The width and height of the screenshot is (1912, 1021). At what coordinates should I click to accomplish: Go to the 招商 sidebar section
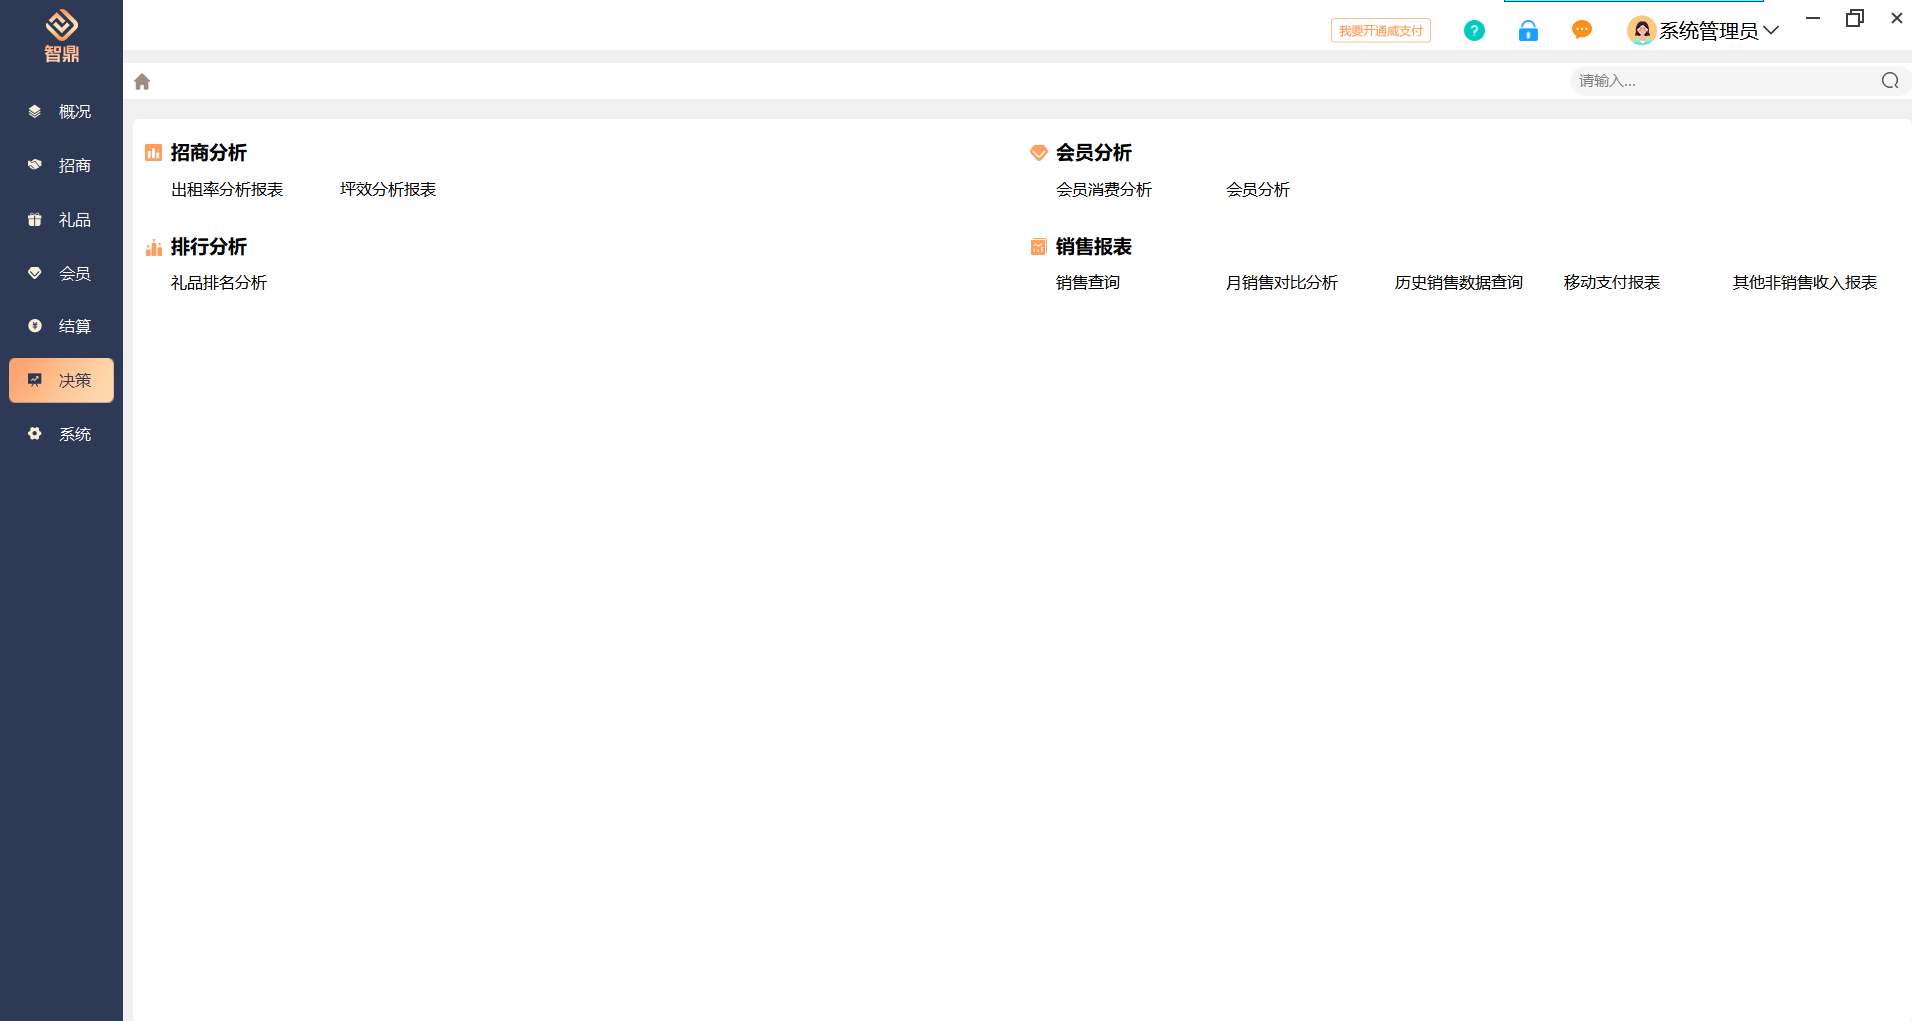click(x=62, y=166)
